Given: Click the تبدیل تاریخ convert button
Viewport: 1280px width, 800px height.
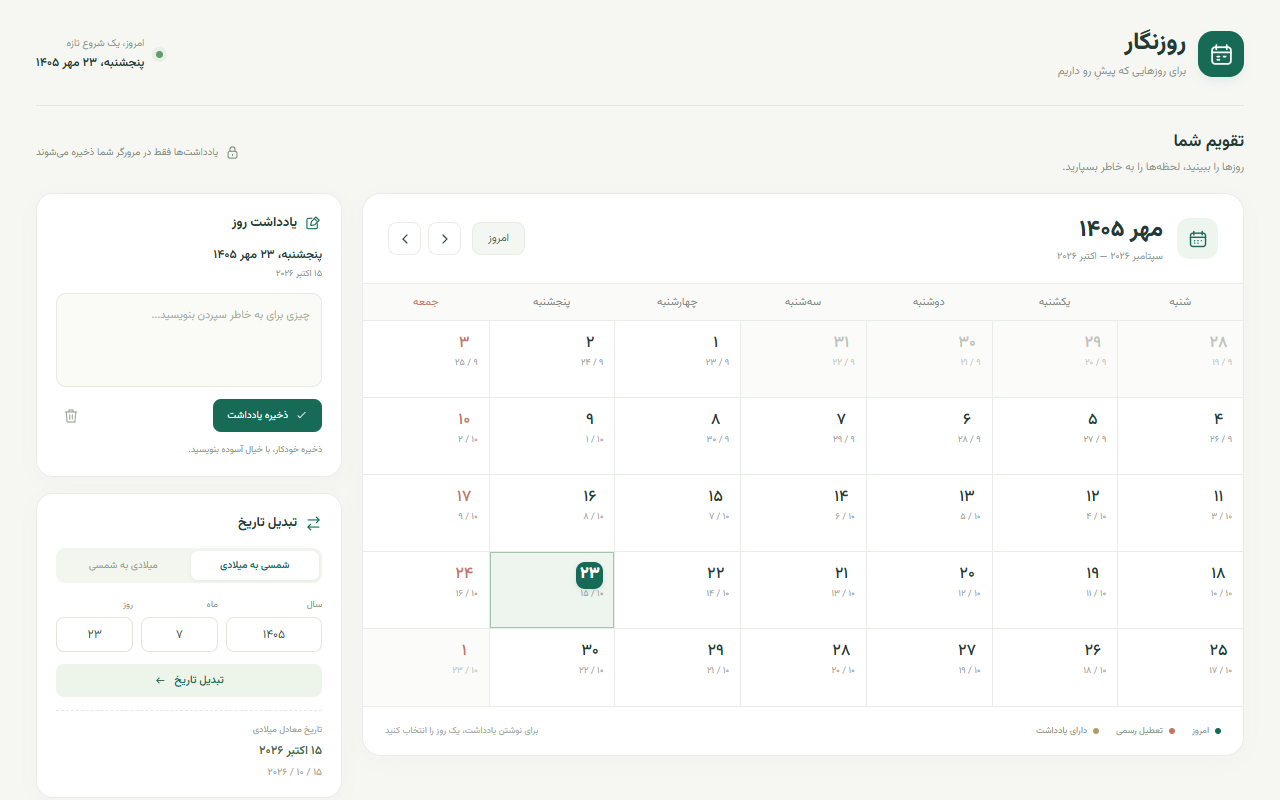Looking at the screenshot, I should click(189, 680).
